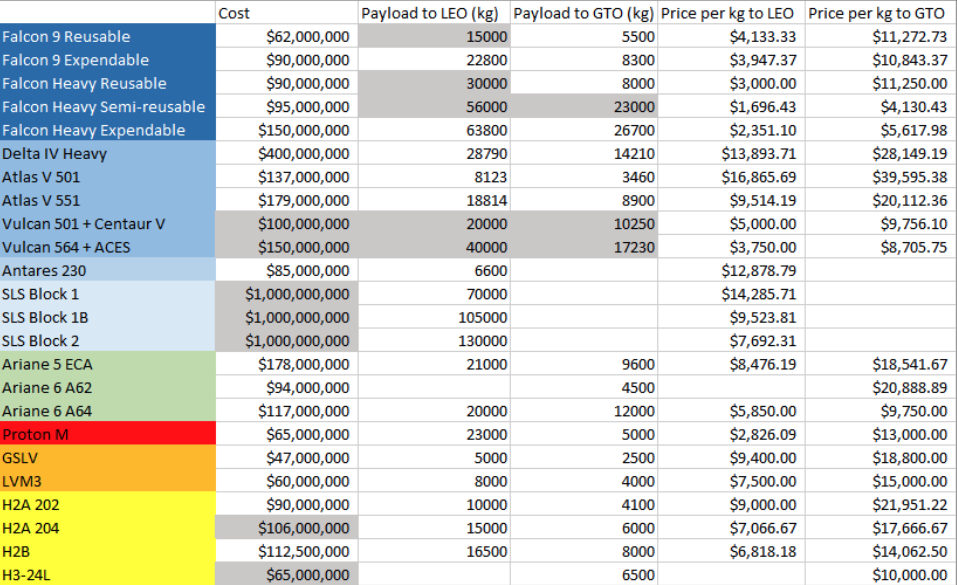Click the 'Vulcan 564 + ACES' label

[x=108, y=247]
